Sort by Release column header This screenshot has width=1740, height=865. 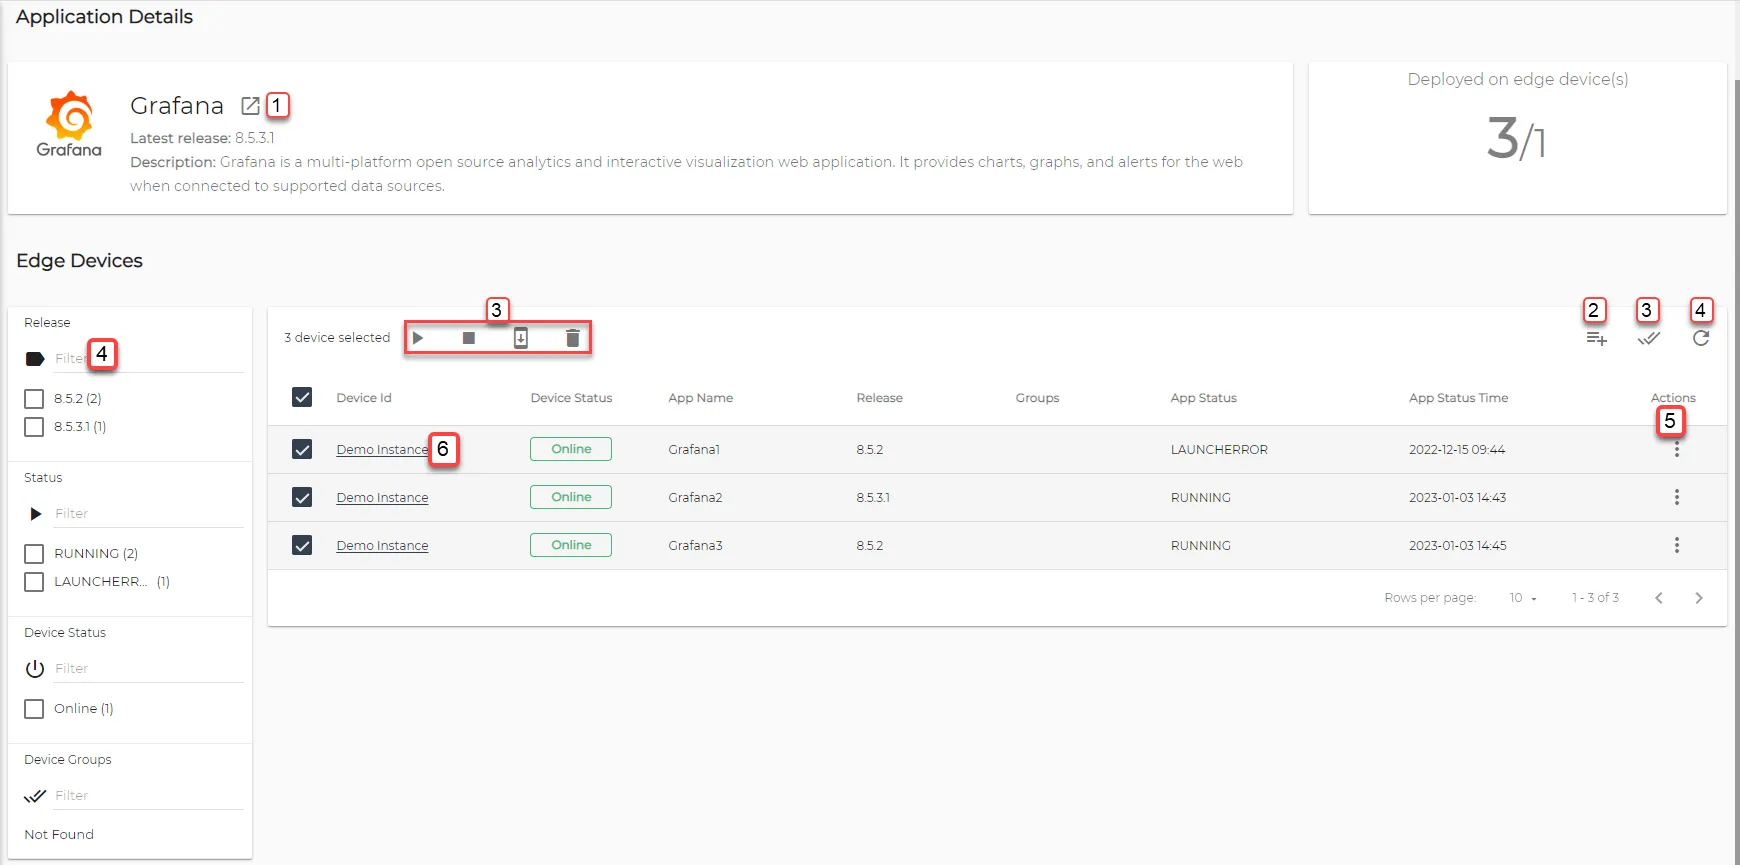(880, 398)
